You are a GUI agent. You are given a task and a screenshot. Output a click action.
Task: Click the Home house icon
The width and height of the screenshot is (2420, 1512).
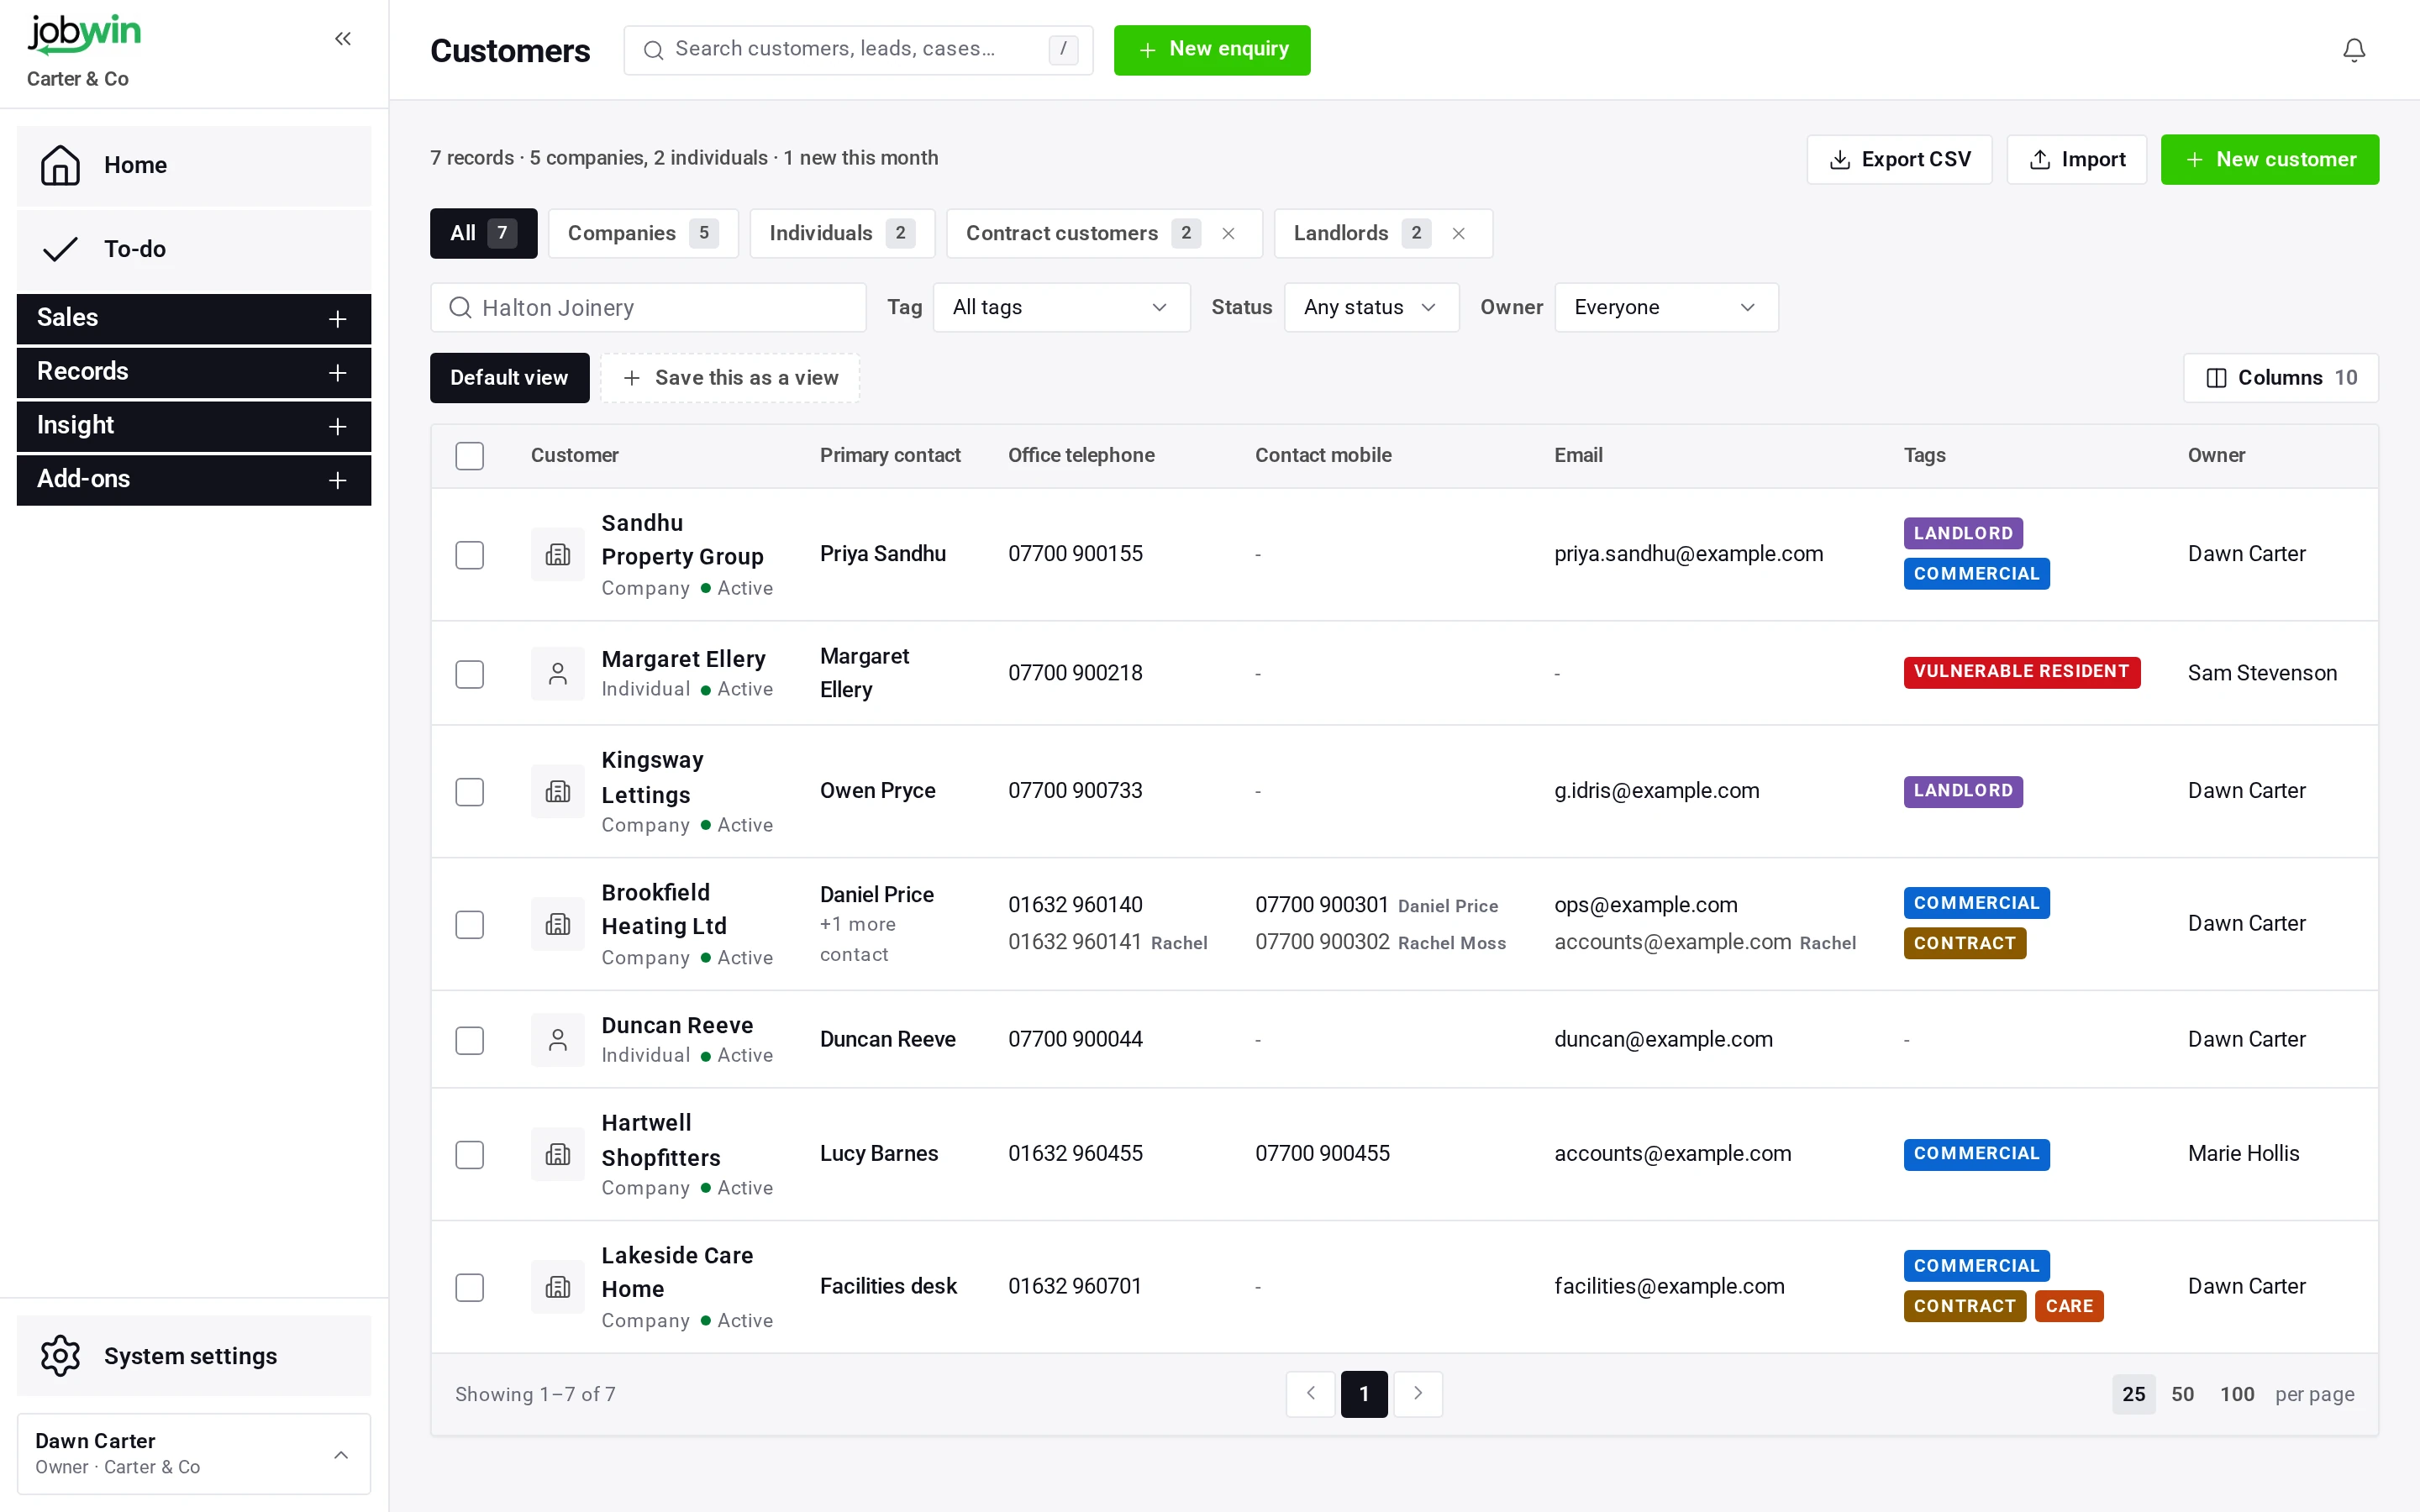pyautogui.click(x=60, y=165)
